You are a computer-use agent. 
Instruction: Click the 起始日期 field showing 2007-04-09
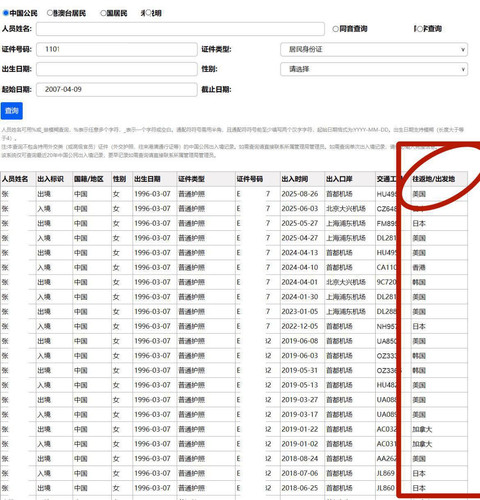coord(117,89)
